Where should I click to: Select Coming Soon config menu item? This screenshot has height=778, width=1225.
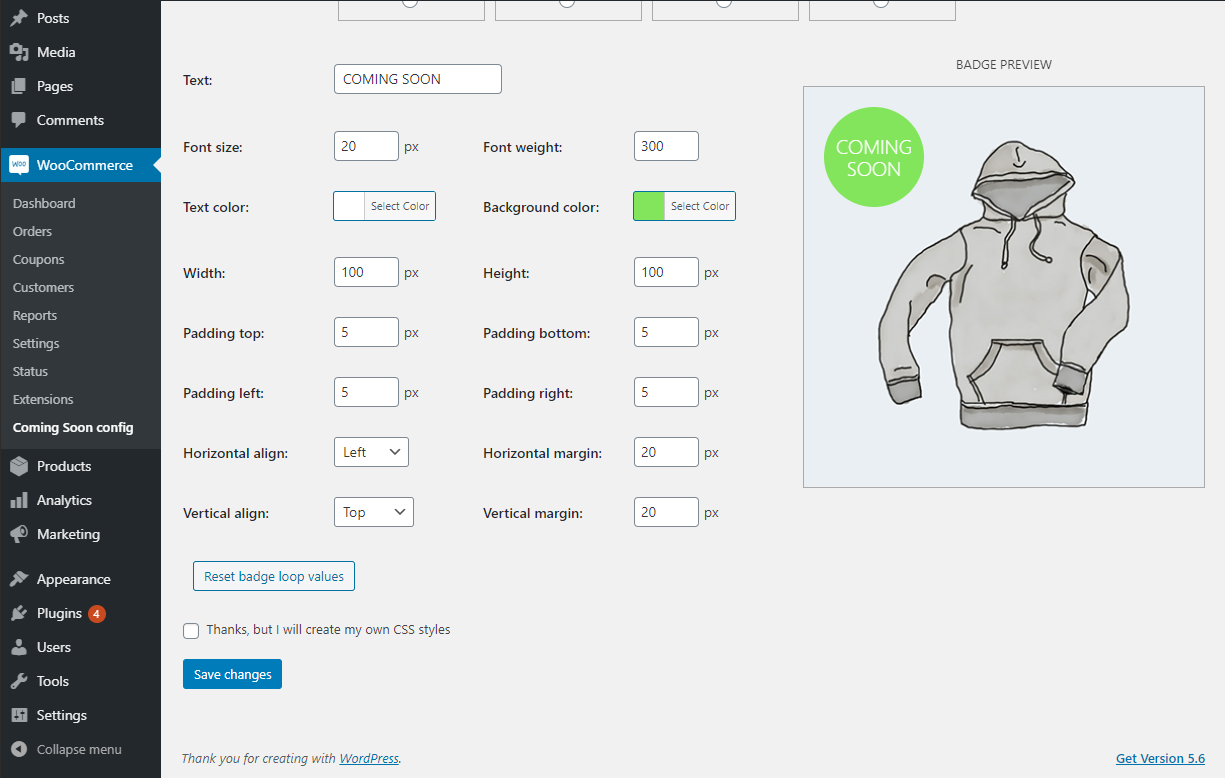(x=73, y=427)
